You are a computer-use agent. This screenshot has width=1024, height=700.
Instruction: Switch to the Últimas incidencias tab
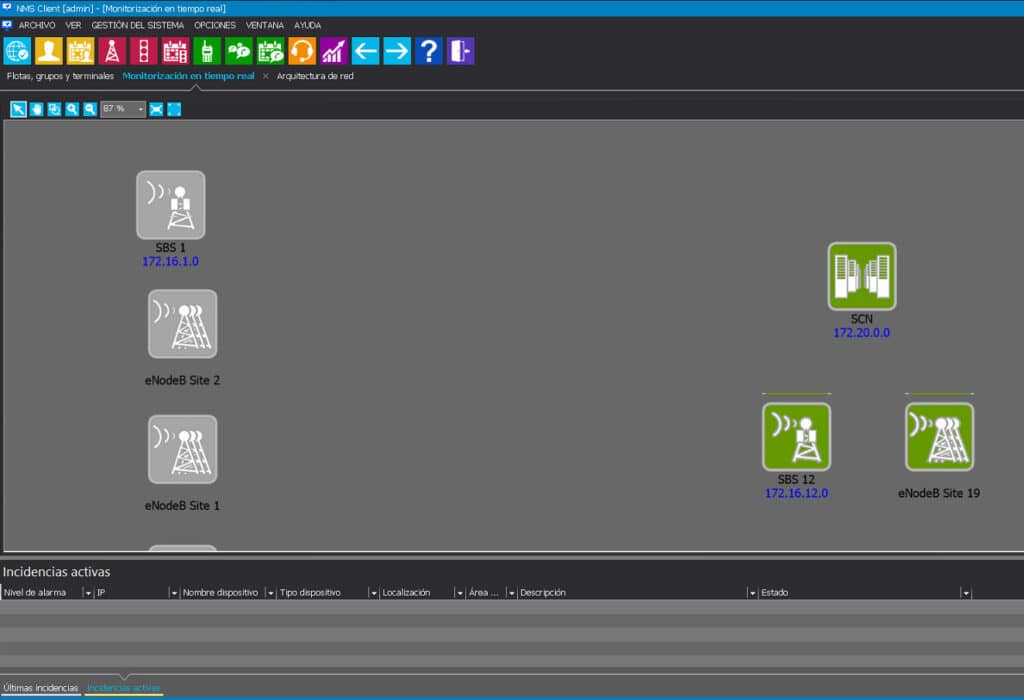pos(40,688)
